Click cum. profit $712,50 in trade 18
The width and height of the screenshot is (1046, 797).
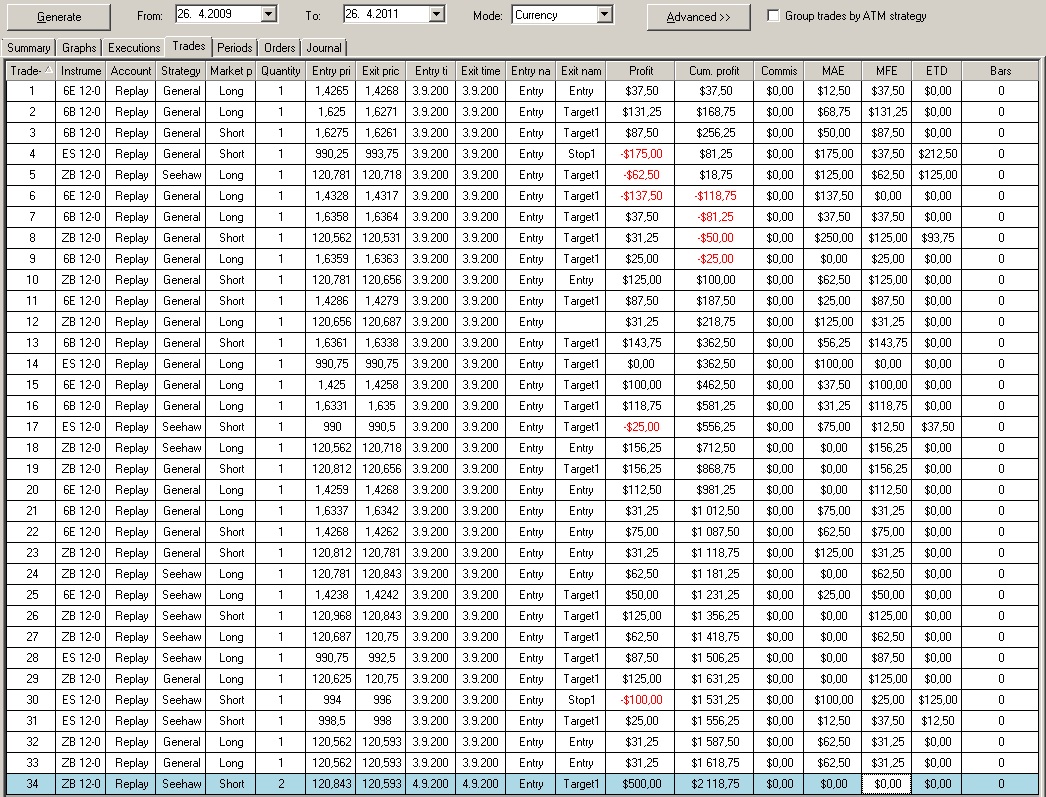tap(716, 448)
